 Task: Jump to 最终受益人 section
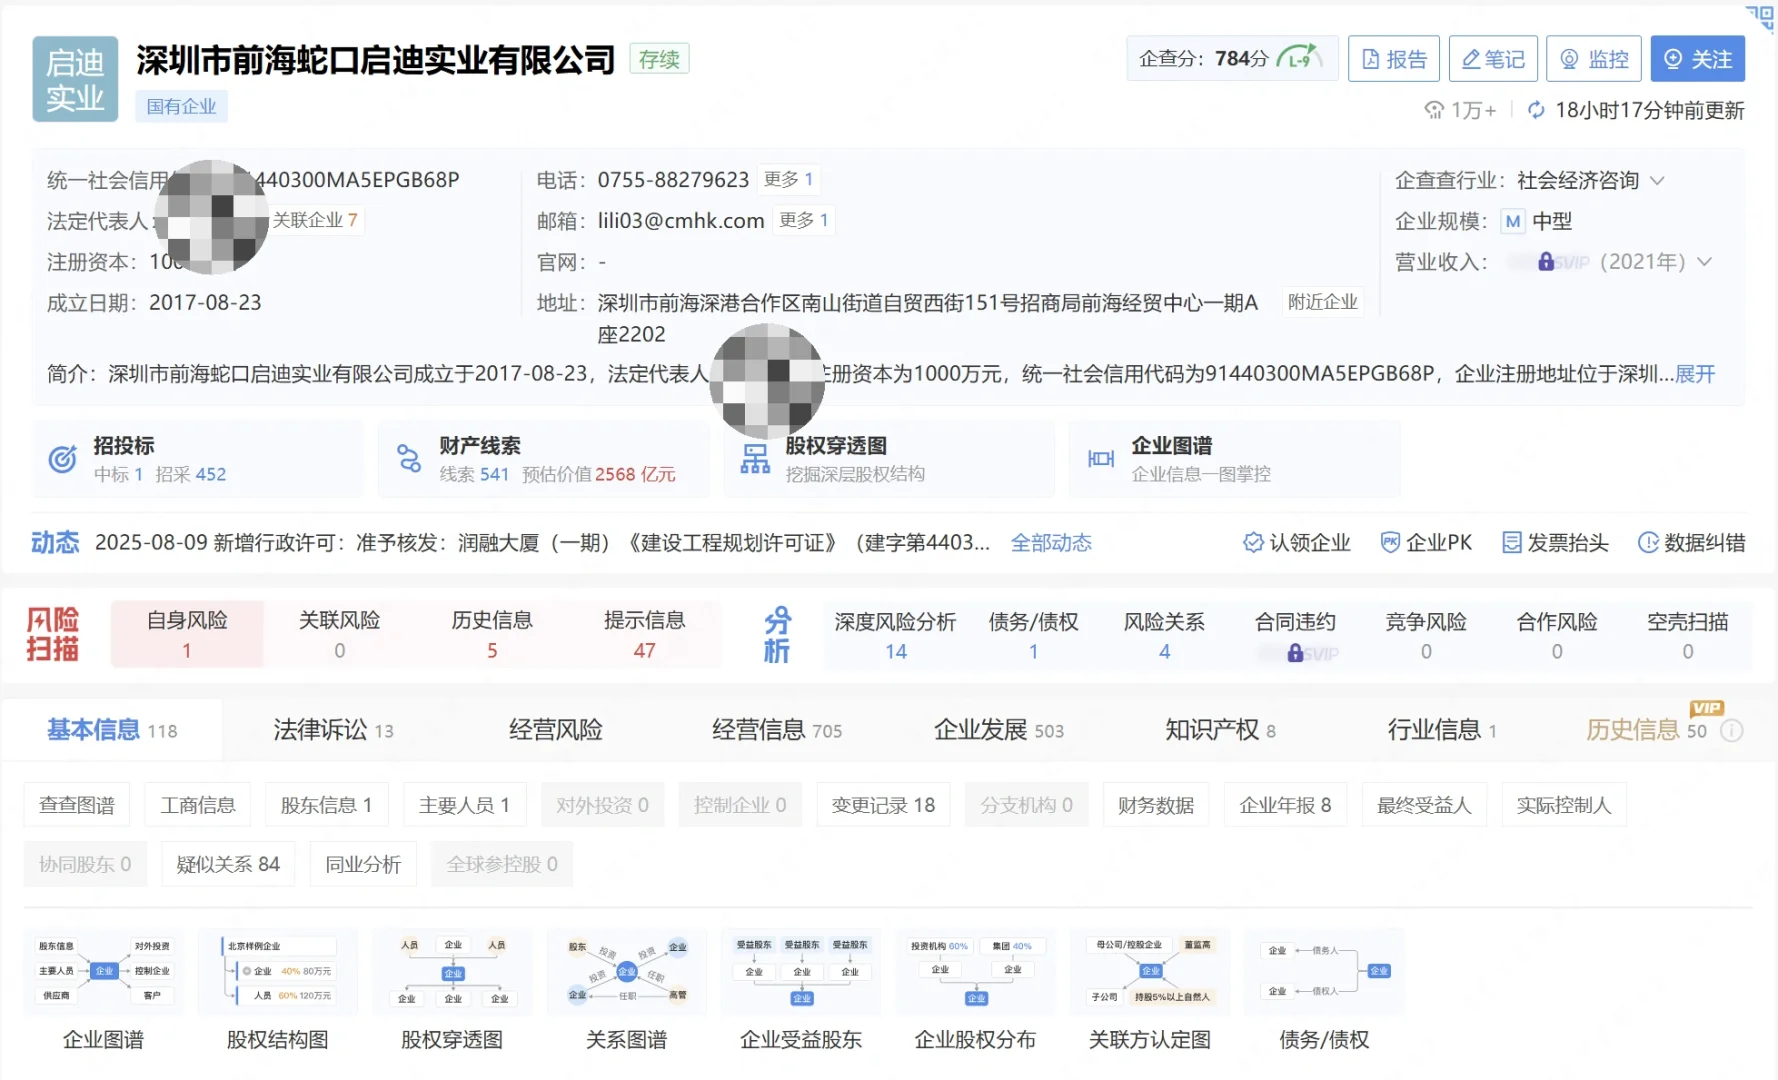point(1424,805)
